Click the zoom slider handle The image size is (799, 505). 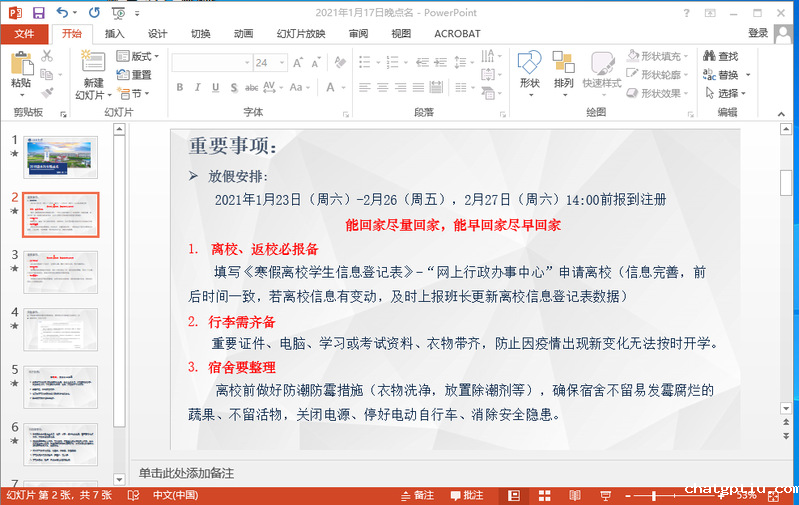click(654, 495)
